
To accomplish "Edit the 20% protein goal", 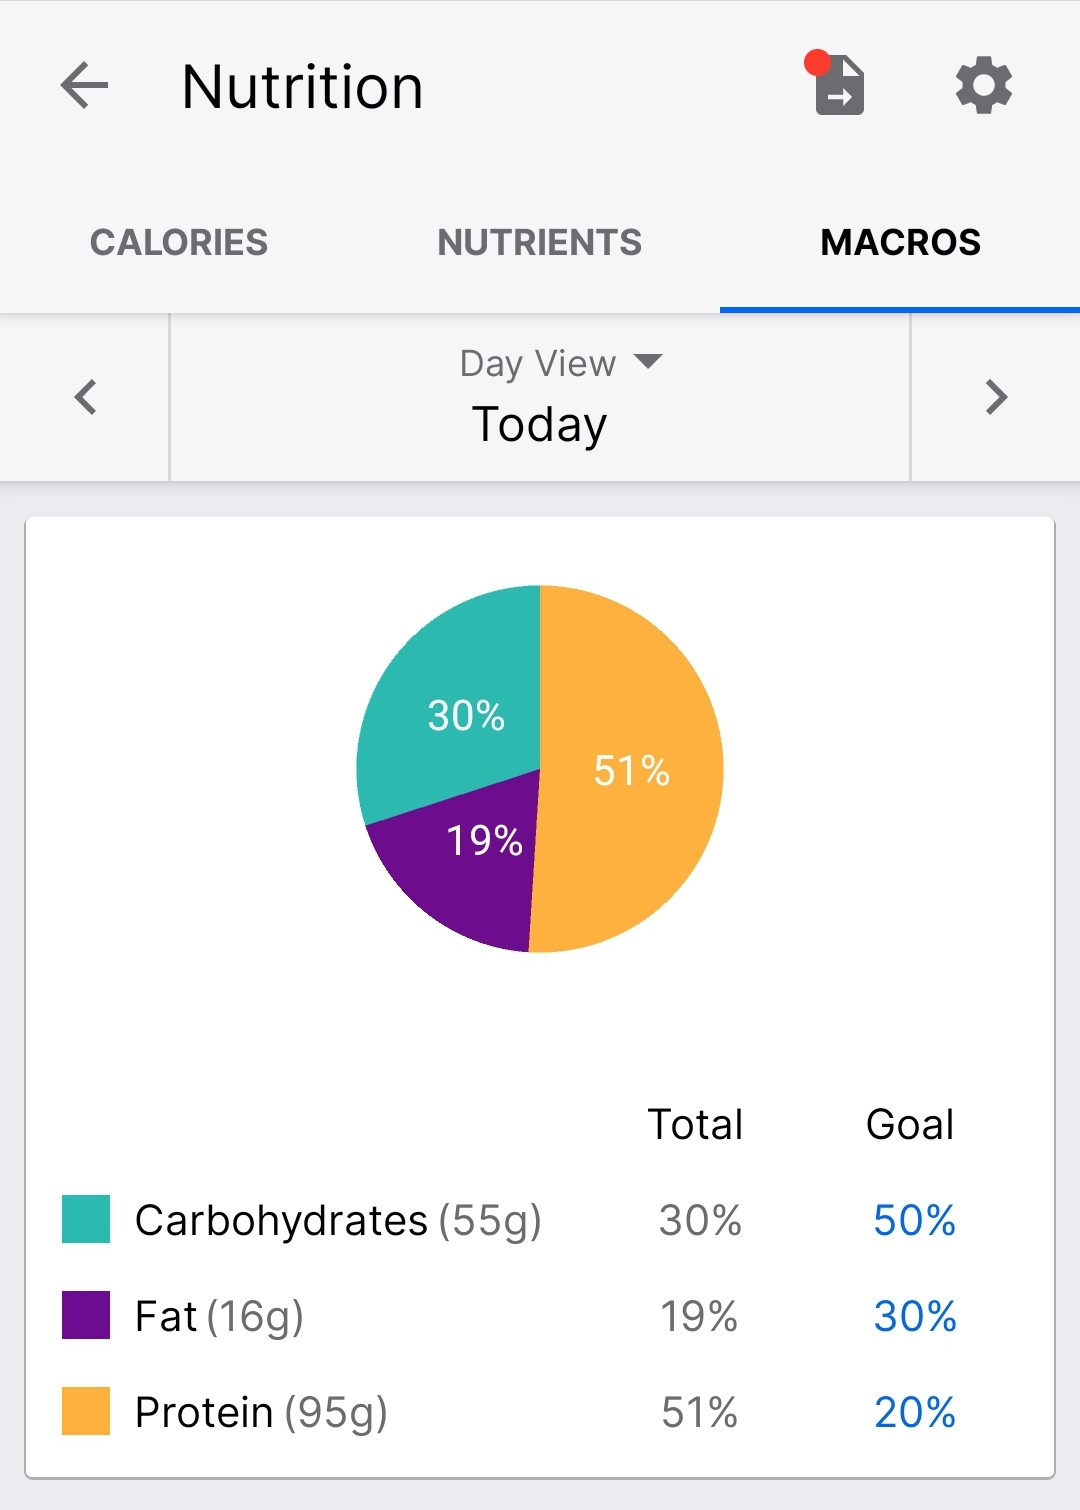I will click(914, 1412).
